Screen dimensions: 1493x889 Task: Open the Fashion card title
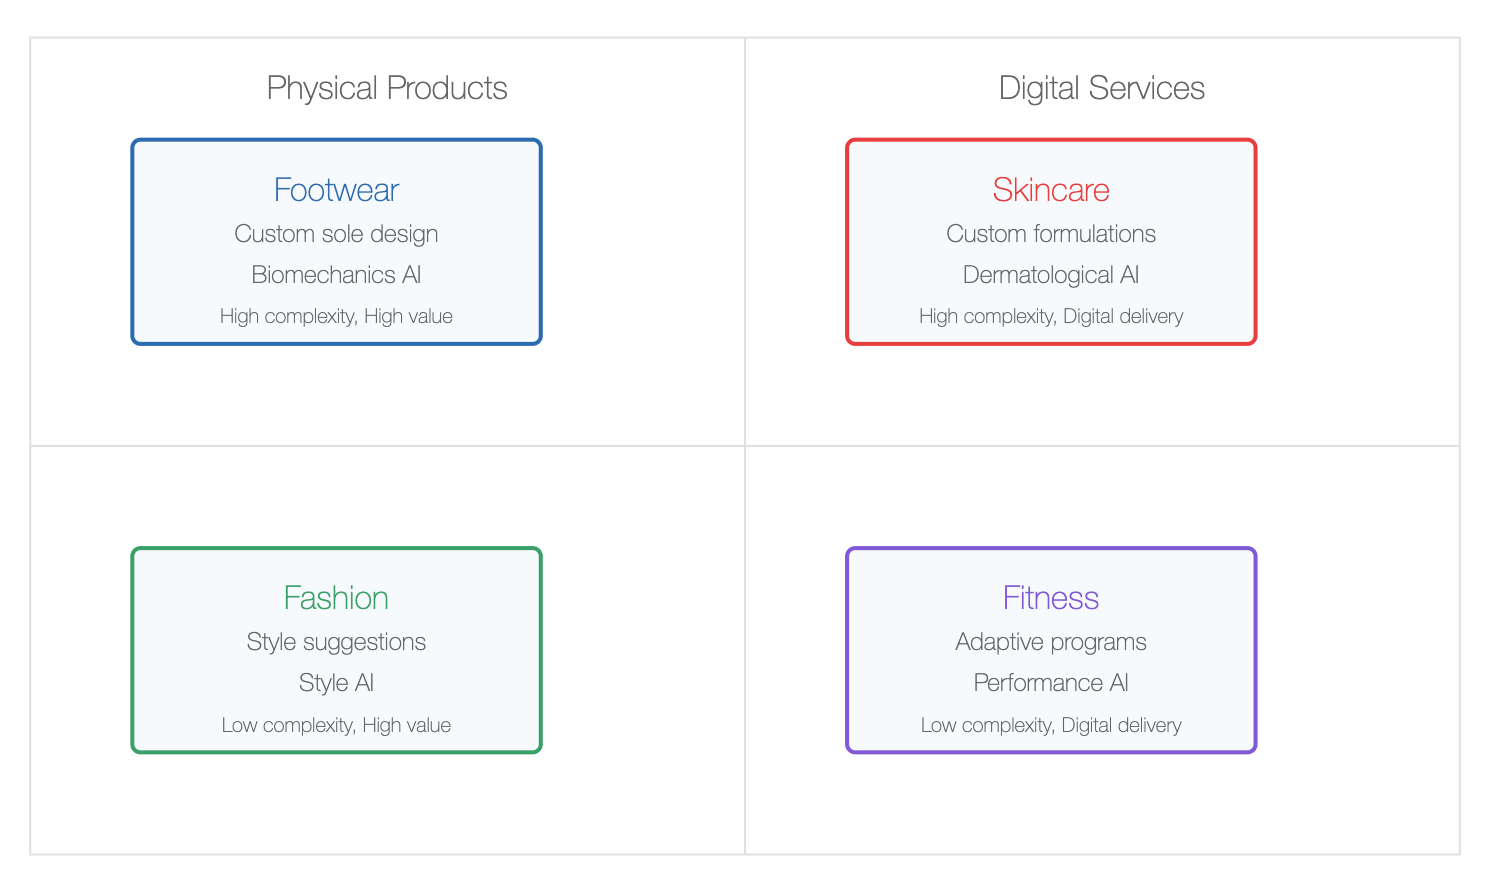point(336,598)
